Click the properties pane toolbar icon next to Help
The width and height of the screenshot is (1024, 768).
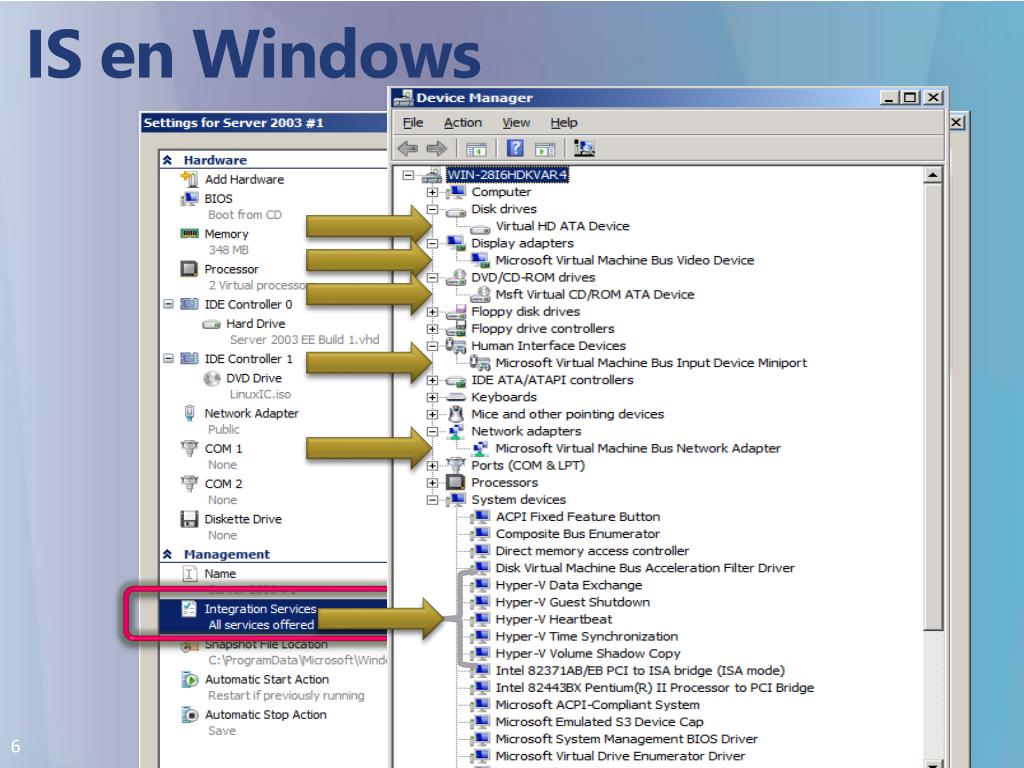click(x=545, y=149)
